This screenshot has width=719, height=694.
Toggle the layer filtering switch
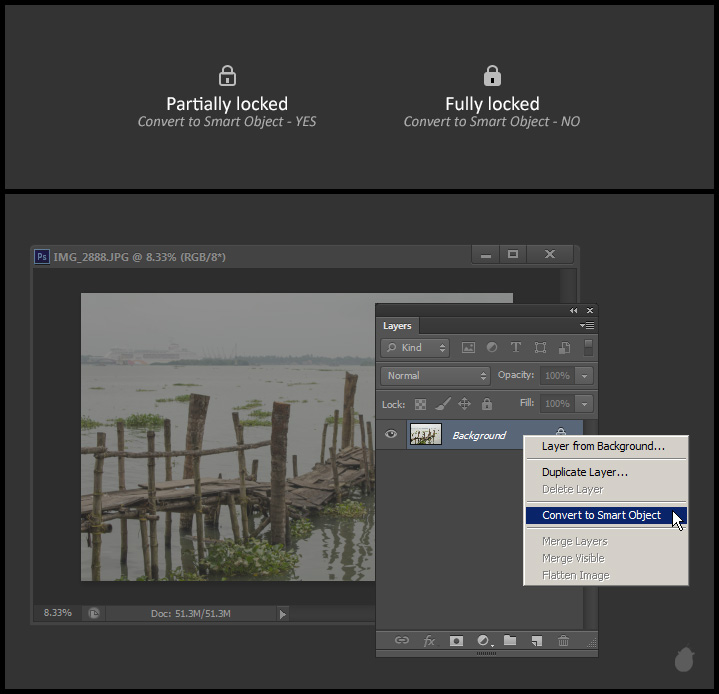[x=588, y=347]
